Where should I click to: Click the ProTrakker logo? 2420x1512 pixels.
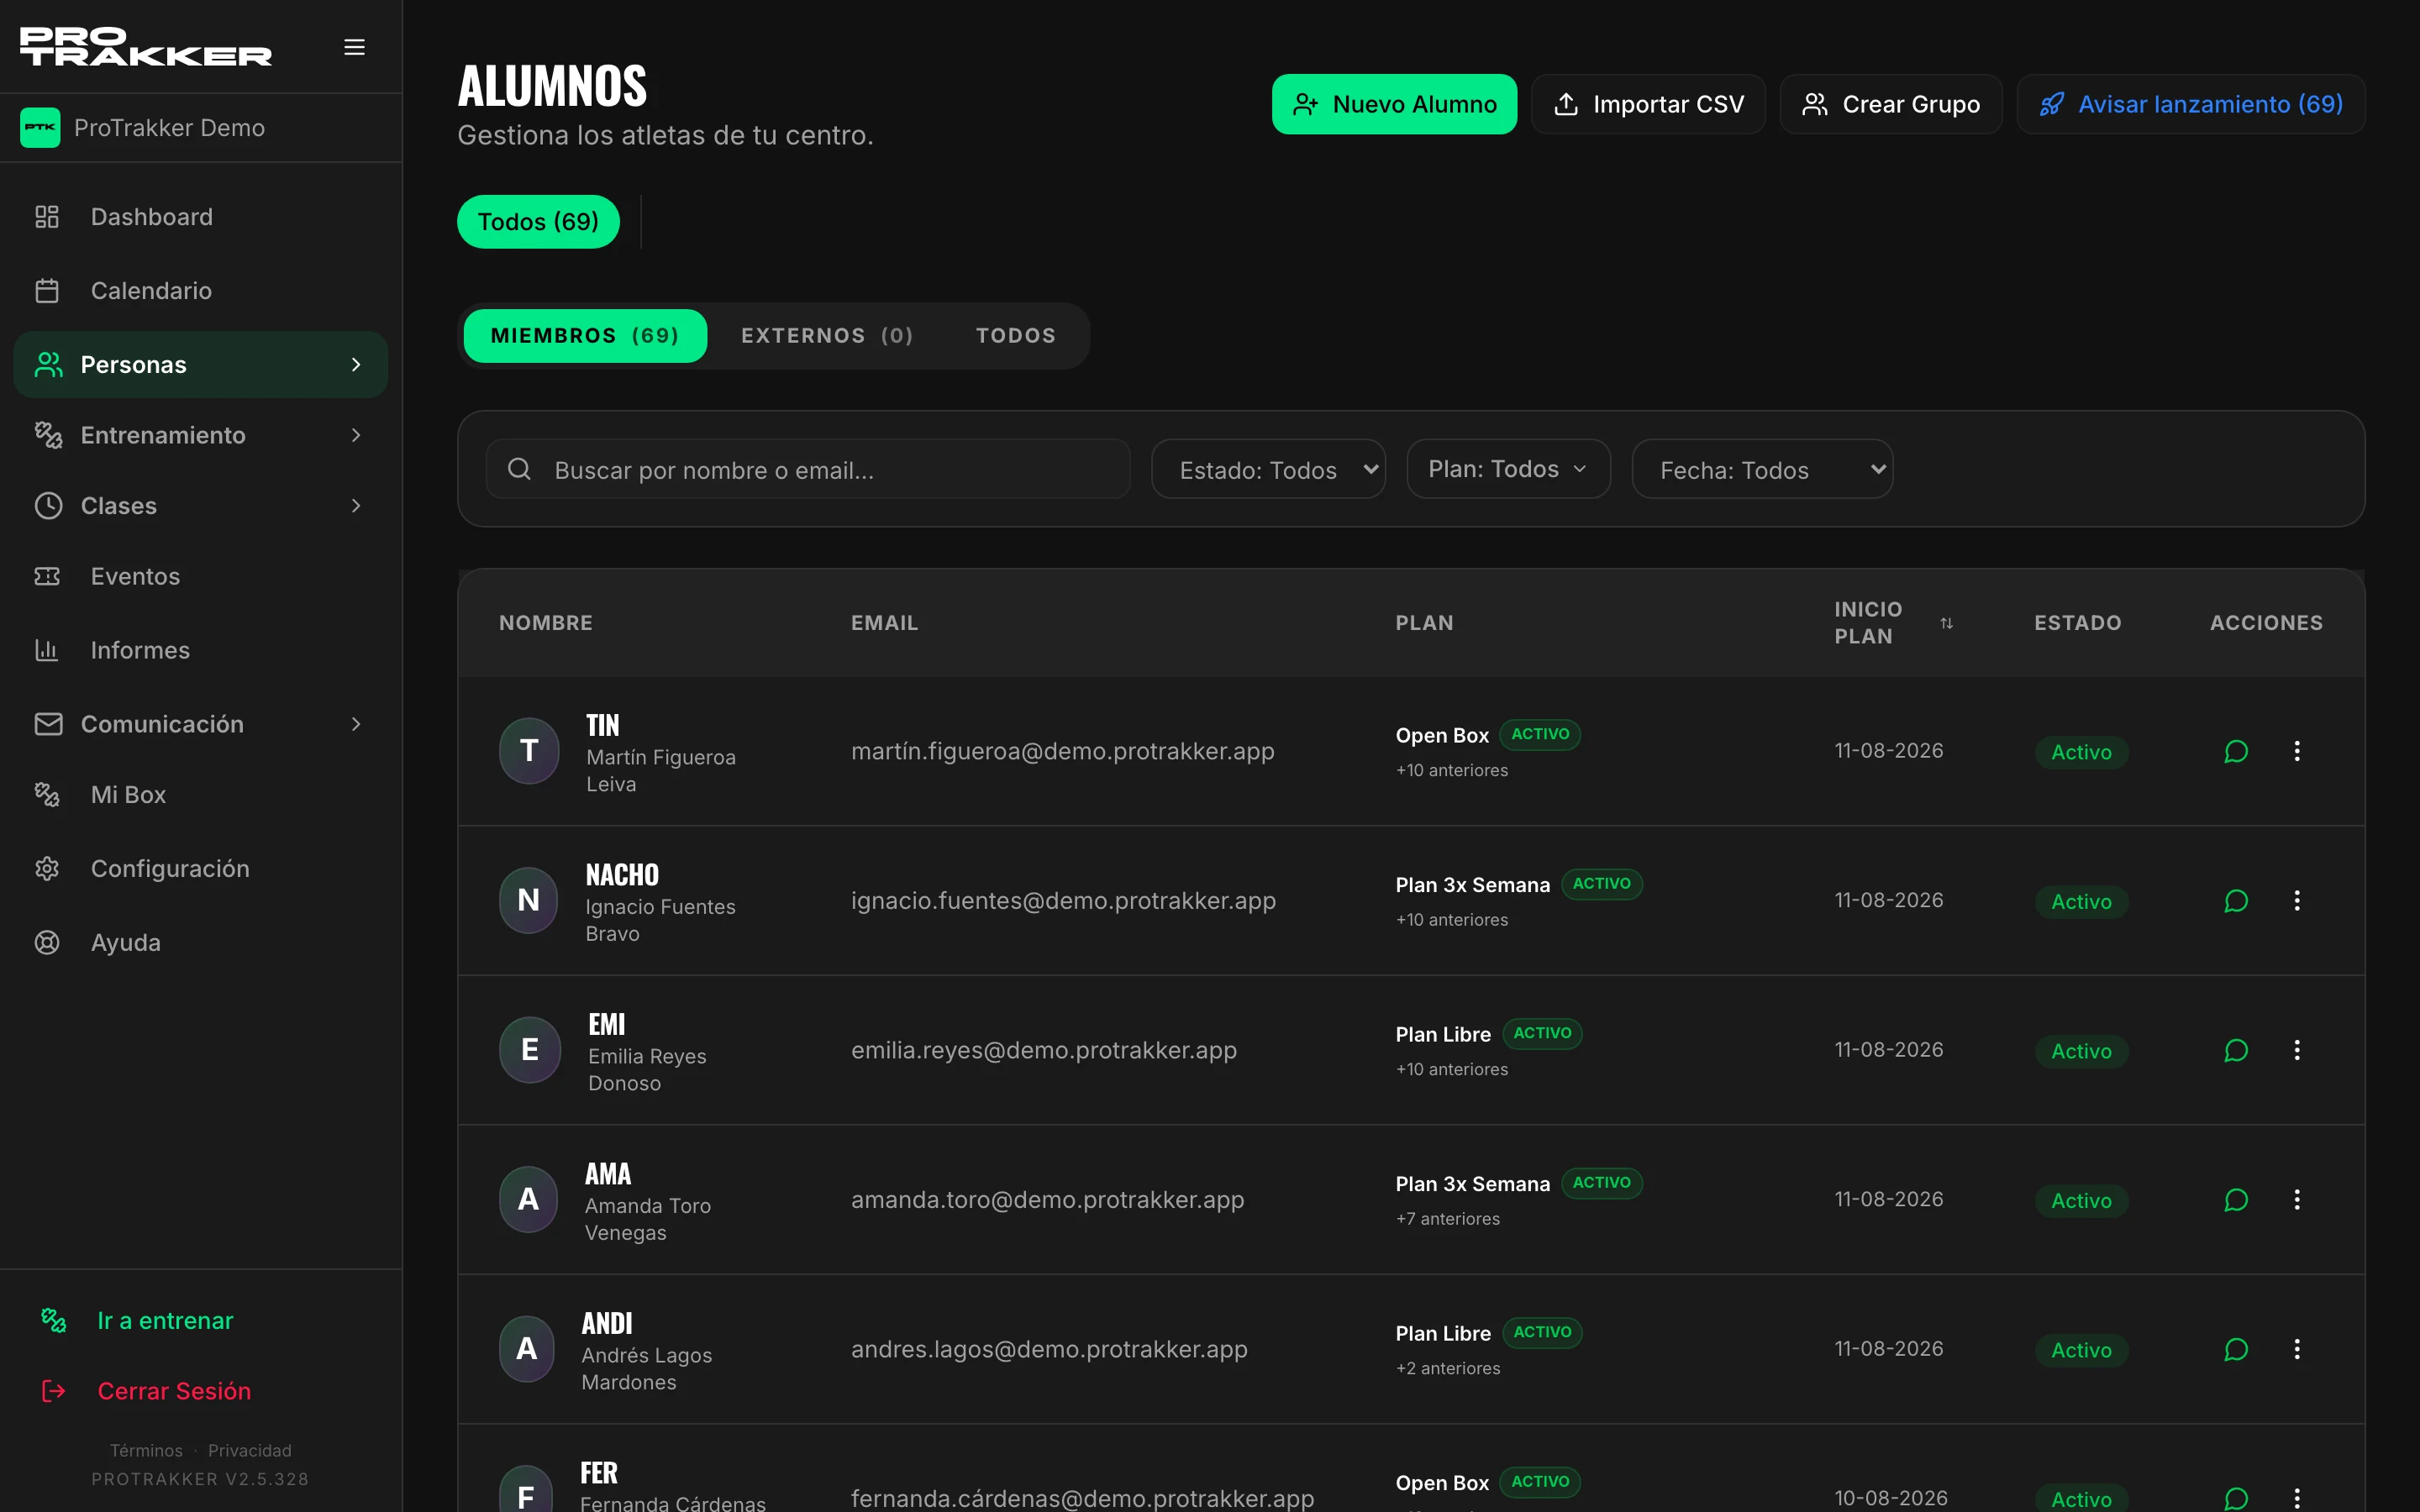click(146, 47)
